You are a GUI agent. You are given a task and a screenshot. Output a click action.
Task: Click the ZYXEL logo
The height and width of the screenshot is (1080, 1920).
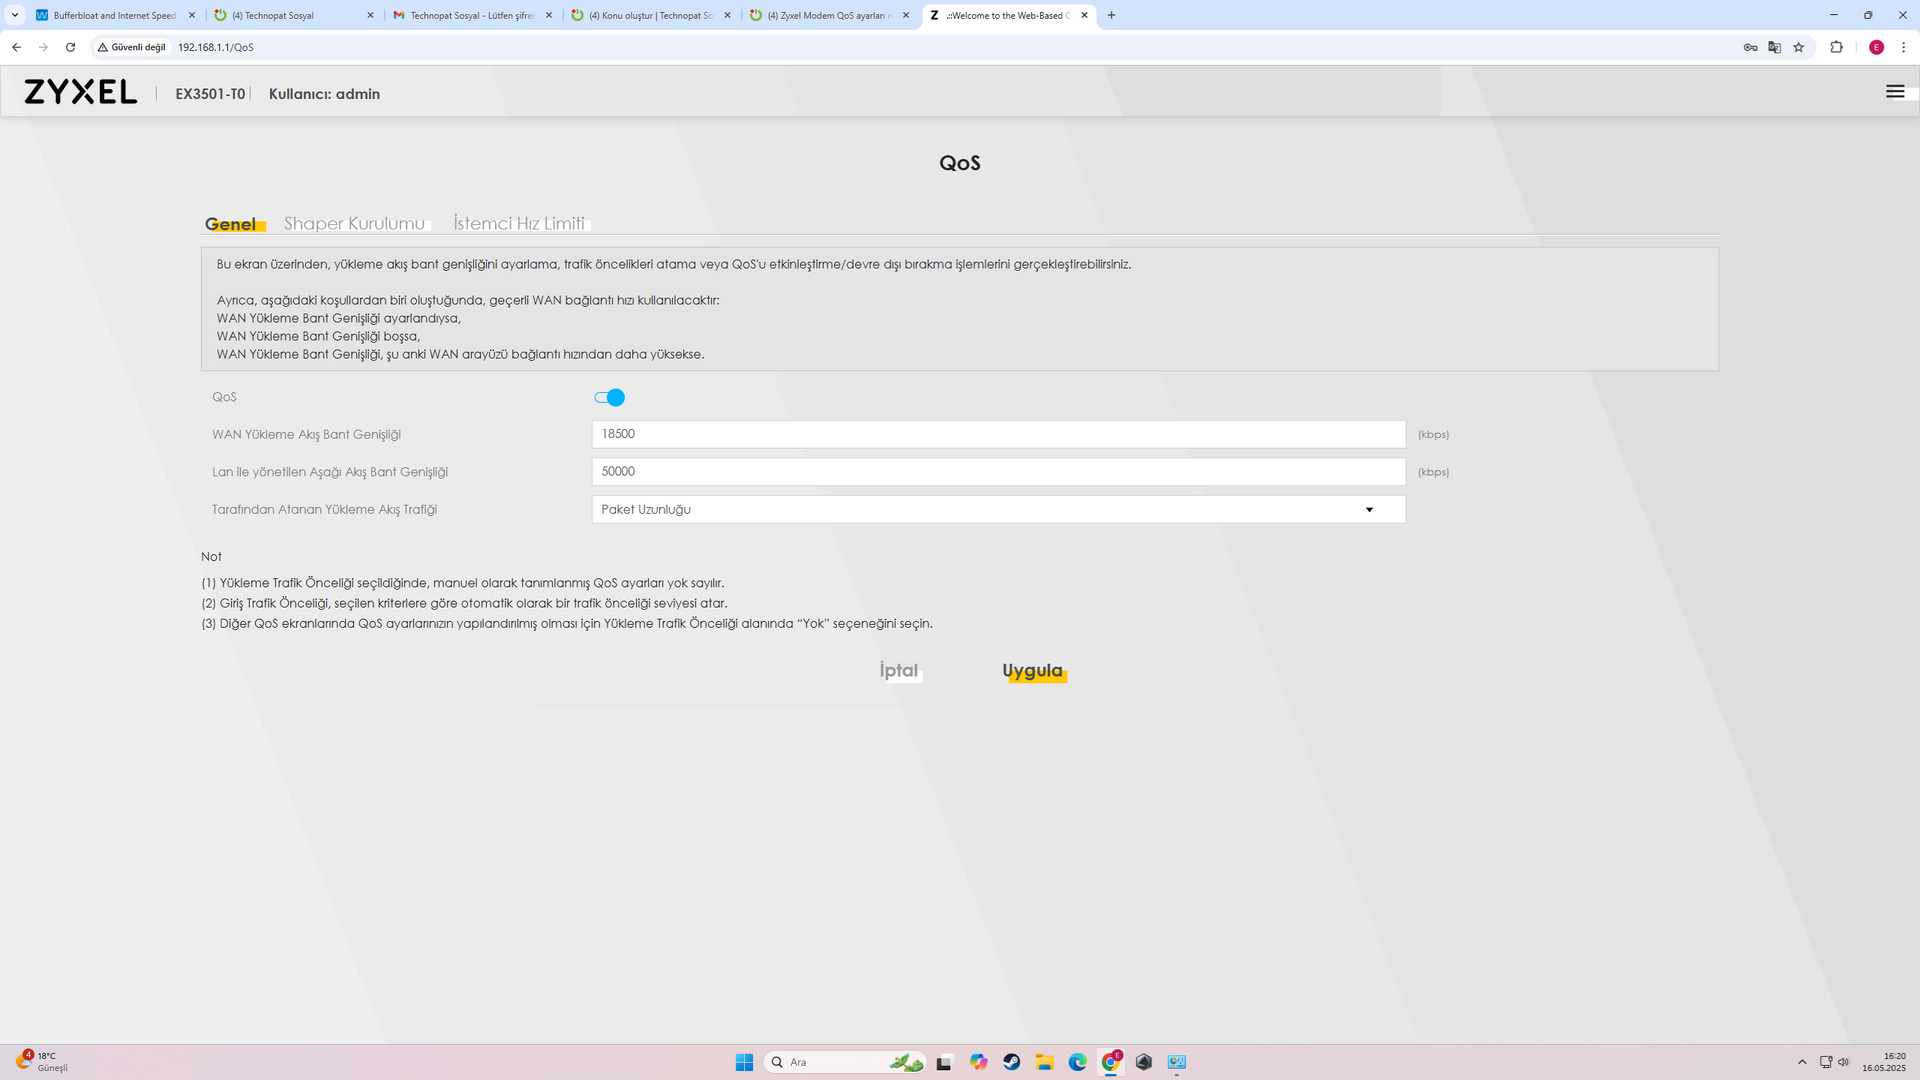[81, 92]
